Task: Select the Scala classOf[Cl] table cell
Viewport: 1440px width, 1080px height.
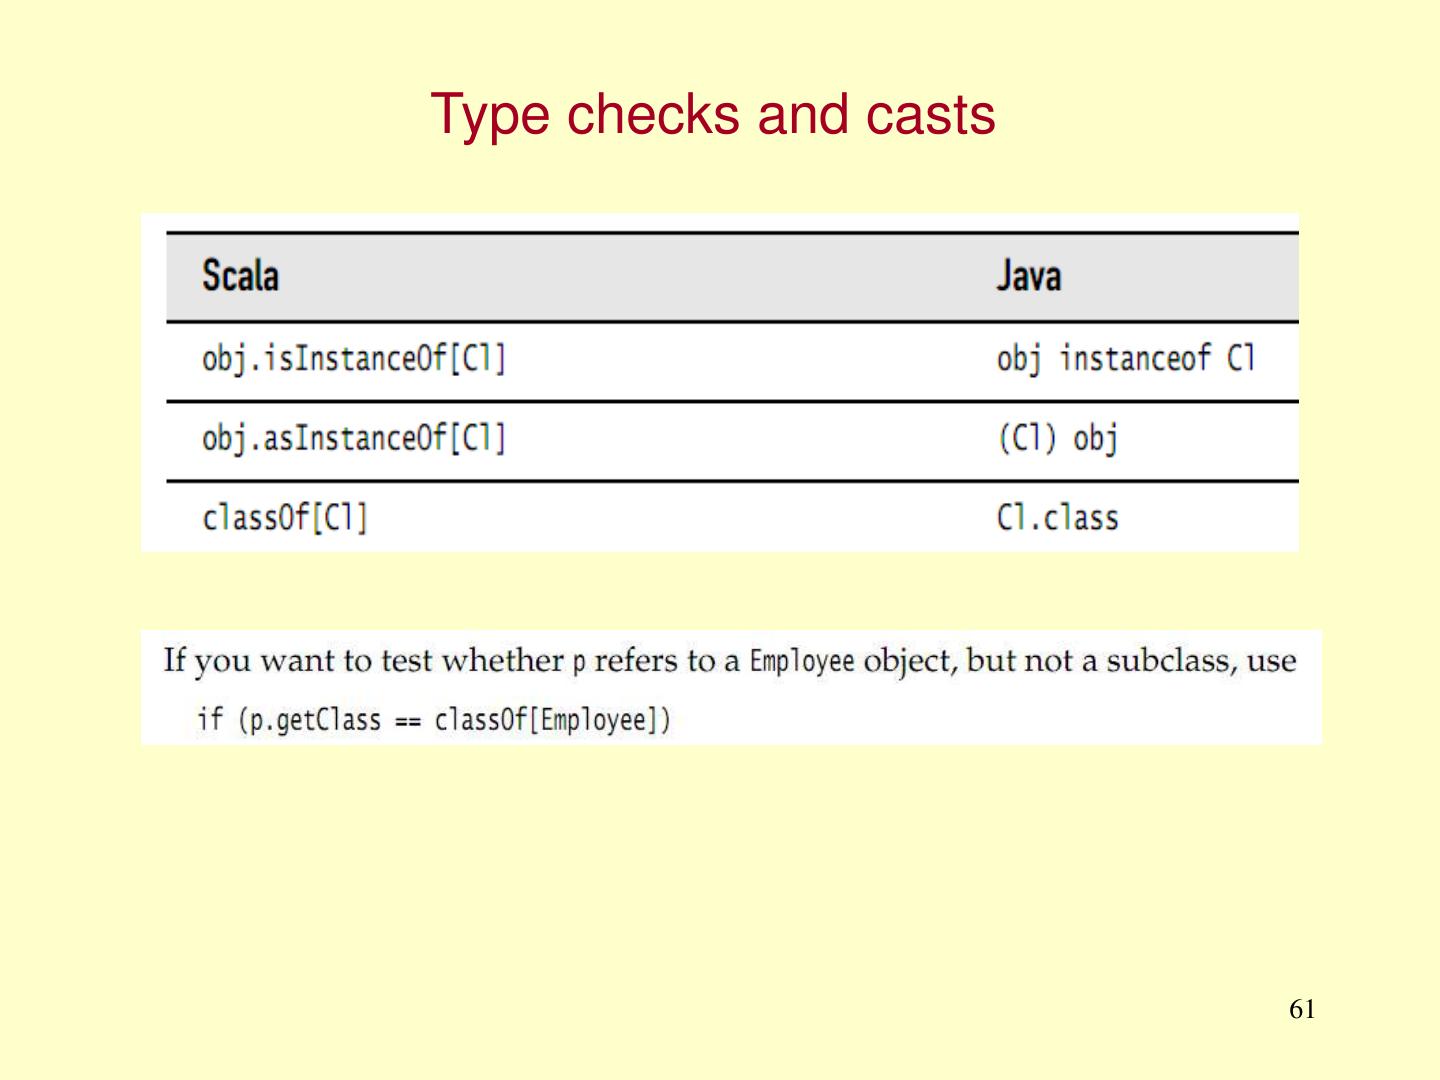Action: coord(285,518)
